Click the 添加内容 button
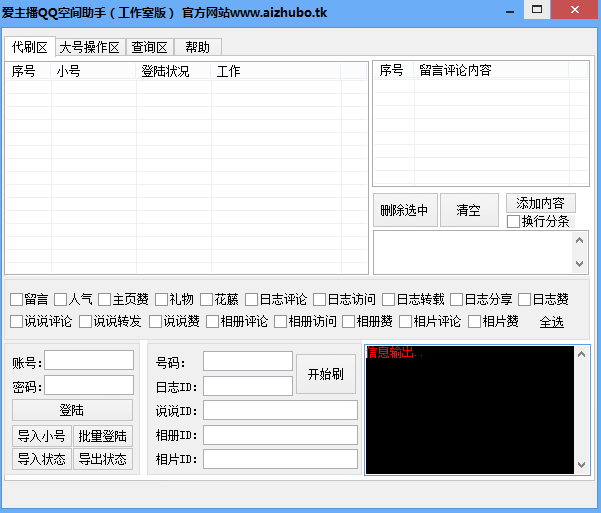The image size is (601, 513). [x=540, y=203]
